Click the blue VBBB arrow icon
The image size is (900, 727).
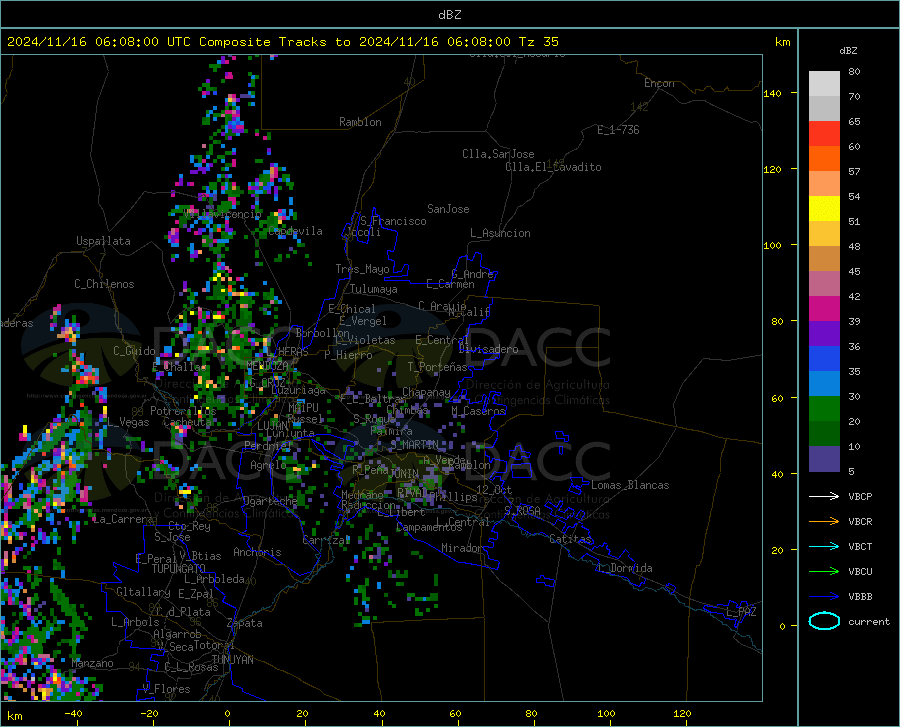(x=824, y=597)
